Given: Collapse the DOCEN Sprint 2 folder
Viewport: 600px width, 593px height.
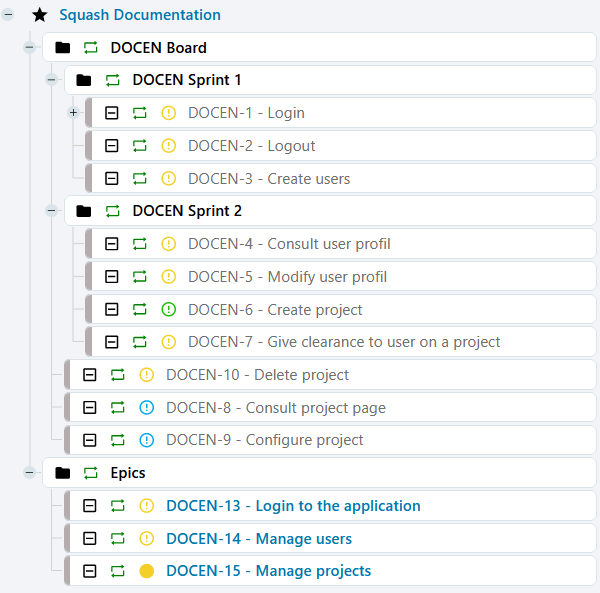Looking at the screenshot, I should [x=52, y=211].
